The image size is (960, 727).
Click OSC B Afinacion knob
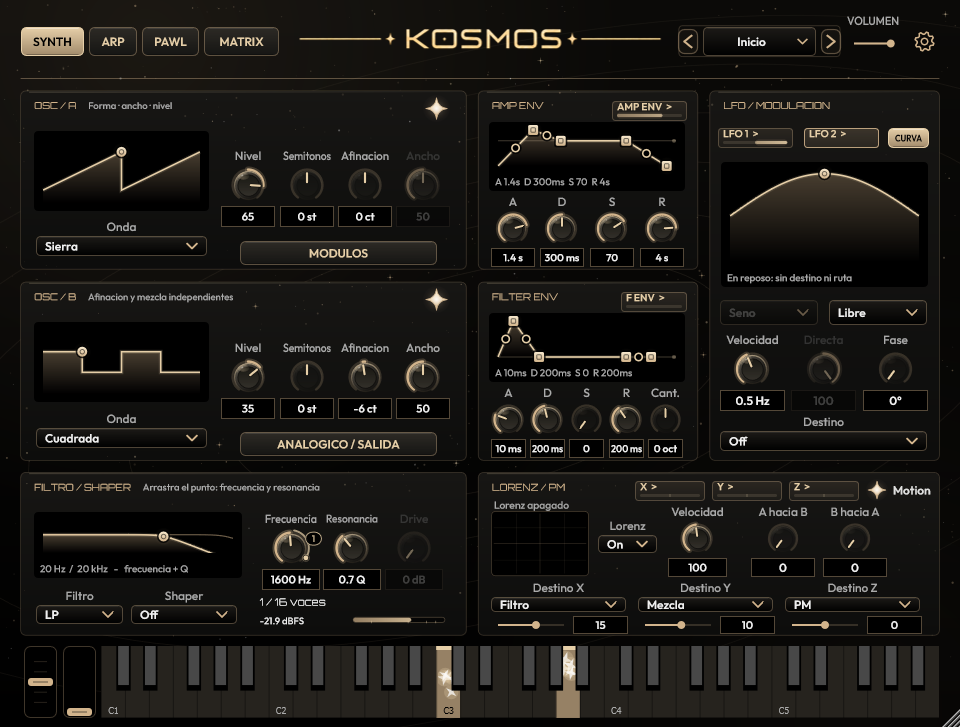click(x=365, y=376)
